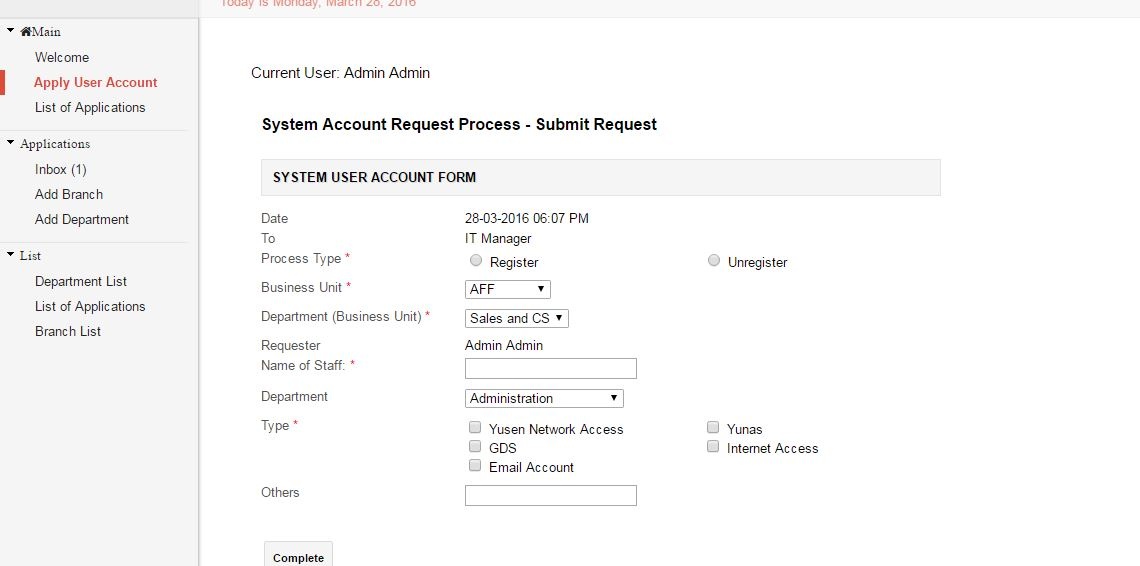Collapse the List sidebar section
This screenshot has width=1140, height=566.
pos(10,255)
